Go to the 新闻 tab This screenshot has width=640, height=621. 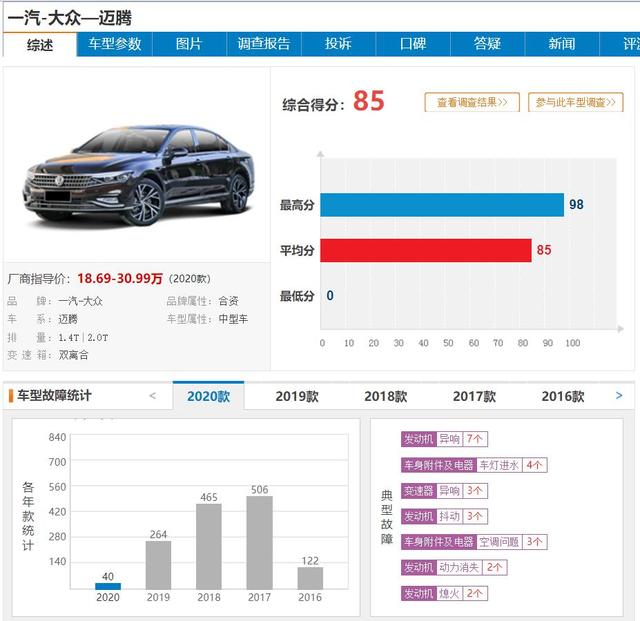(x=562, y=44)
